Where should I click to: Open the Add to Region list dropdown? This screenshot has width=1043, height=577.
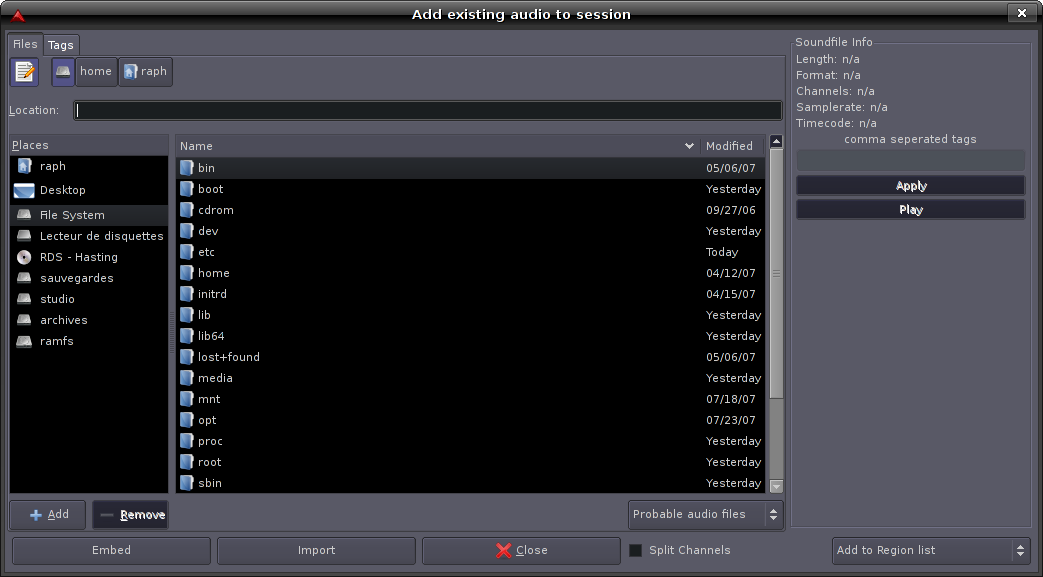click(x=930, y=550)
